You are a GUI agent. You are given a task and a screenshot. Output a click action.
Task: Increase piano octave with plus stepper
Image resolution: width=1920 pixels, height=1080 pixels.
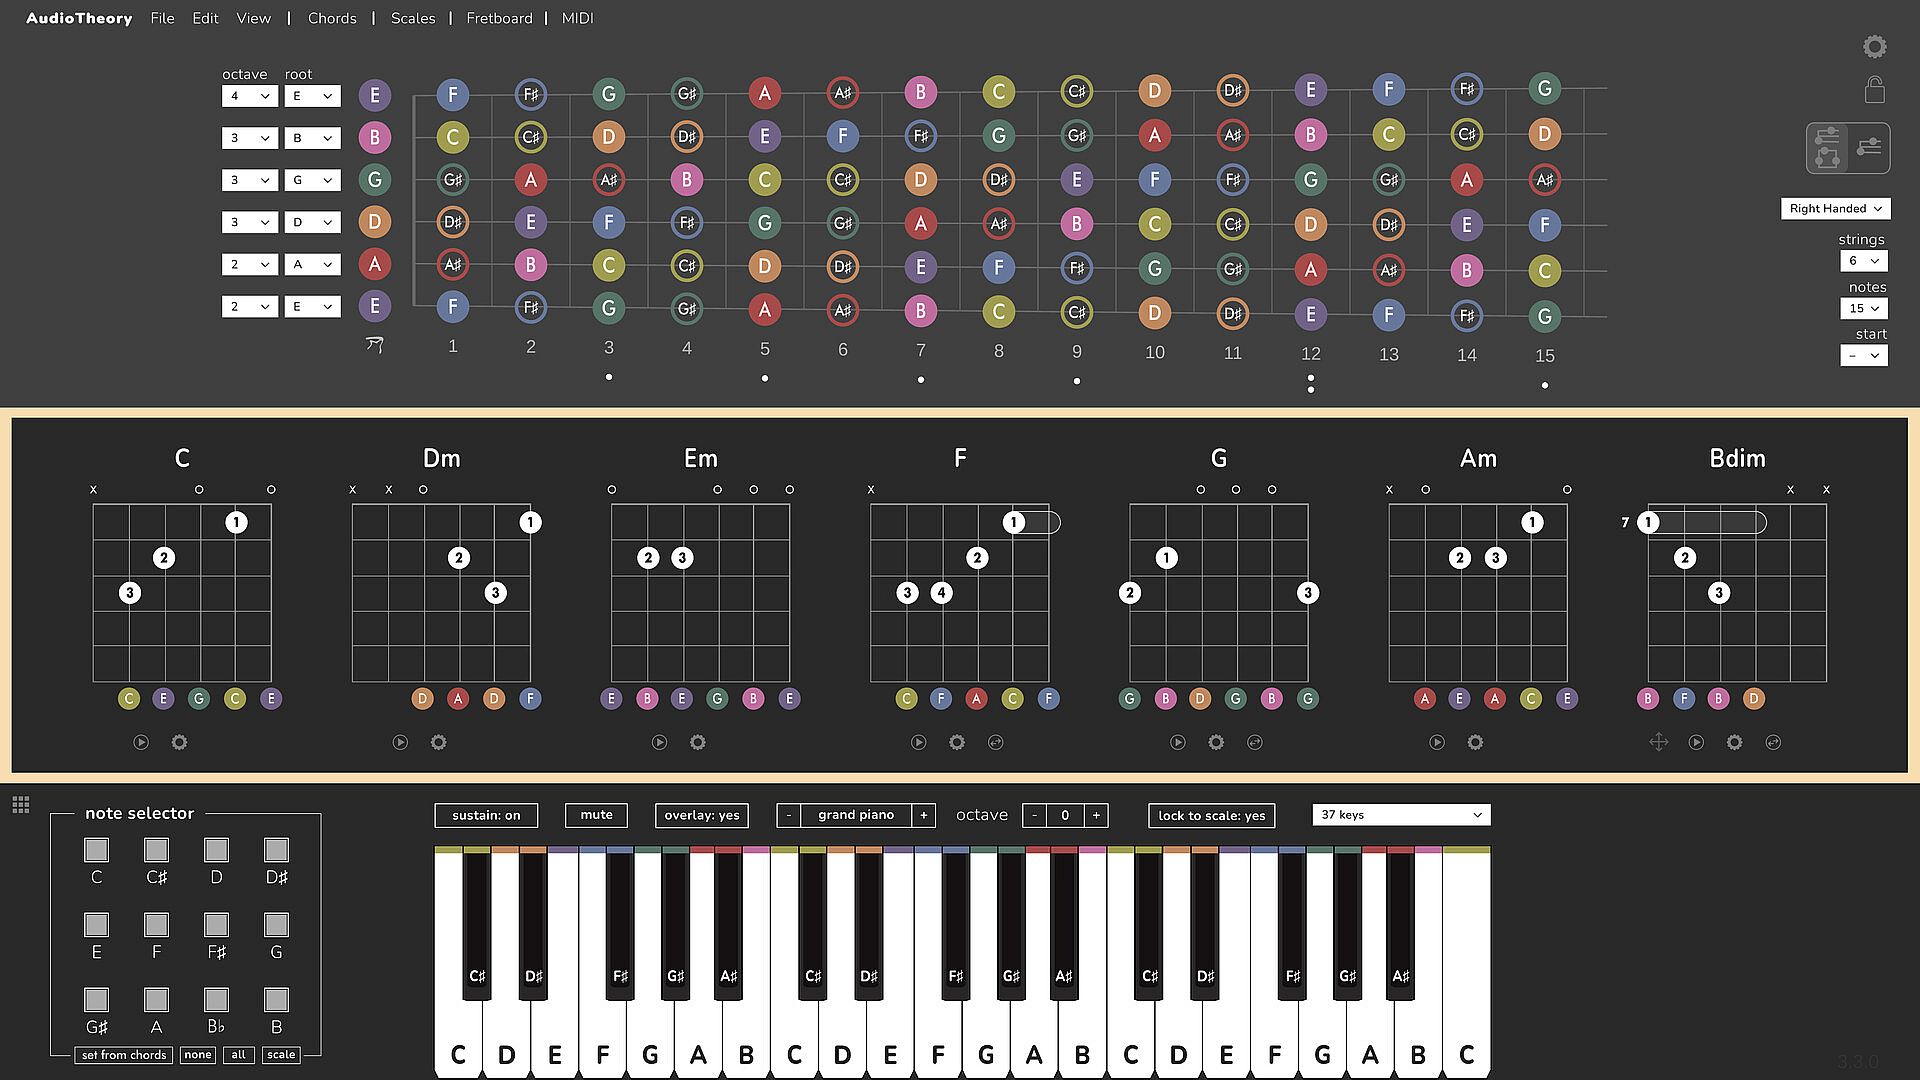click(x=1096, y=815)
